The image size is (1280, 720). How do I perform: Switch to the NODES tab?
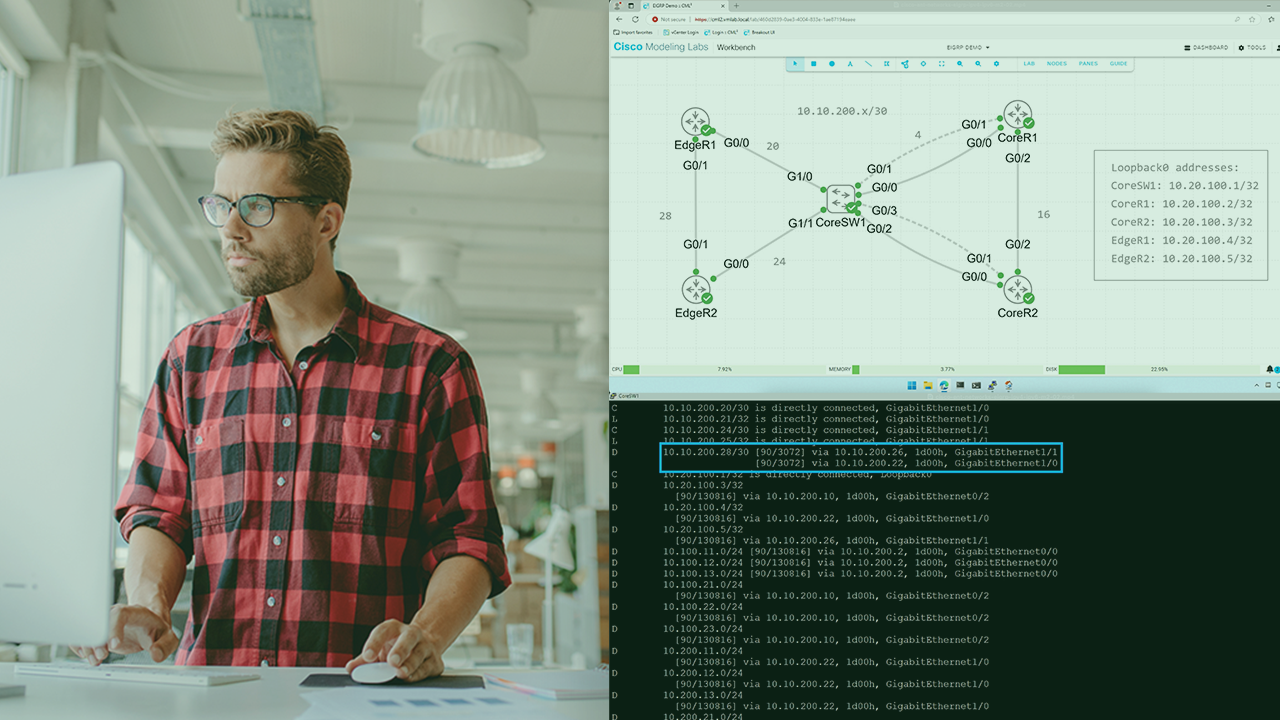[x=1057, y=64]
